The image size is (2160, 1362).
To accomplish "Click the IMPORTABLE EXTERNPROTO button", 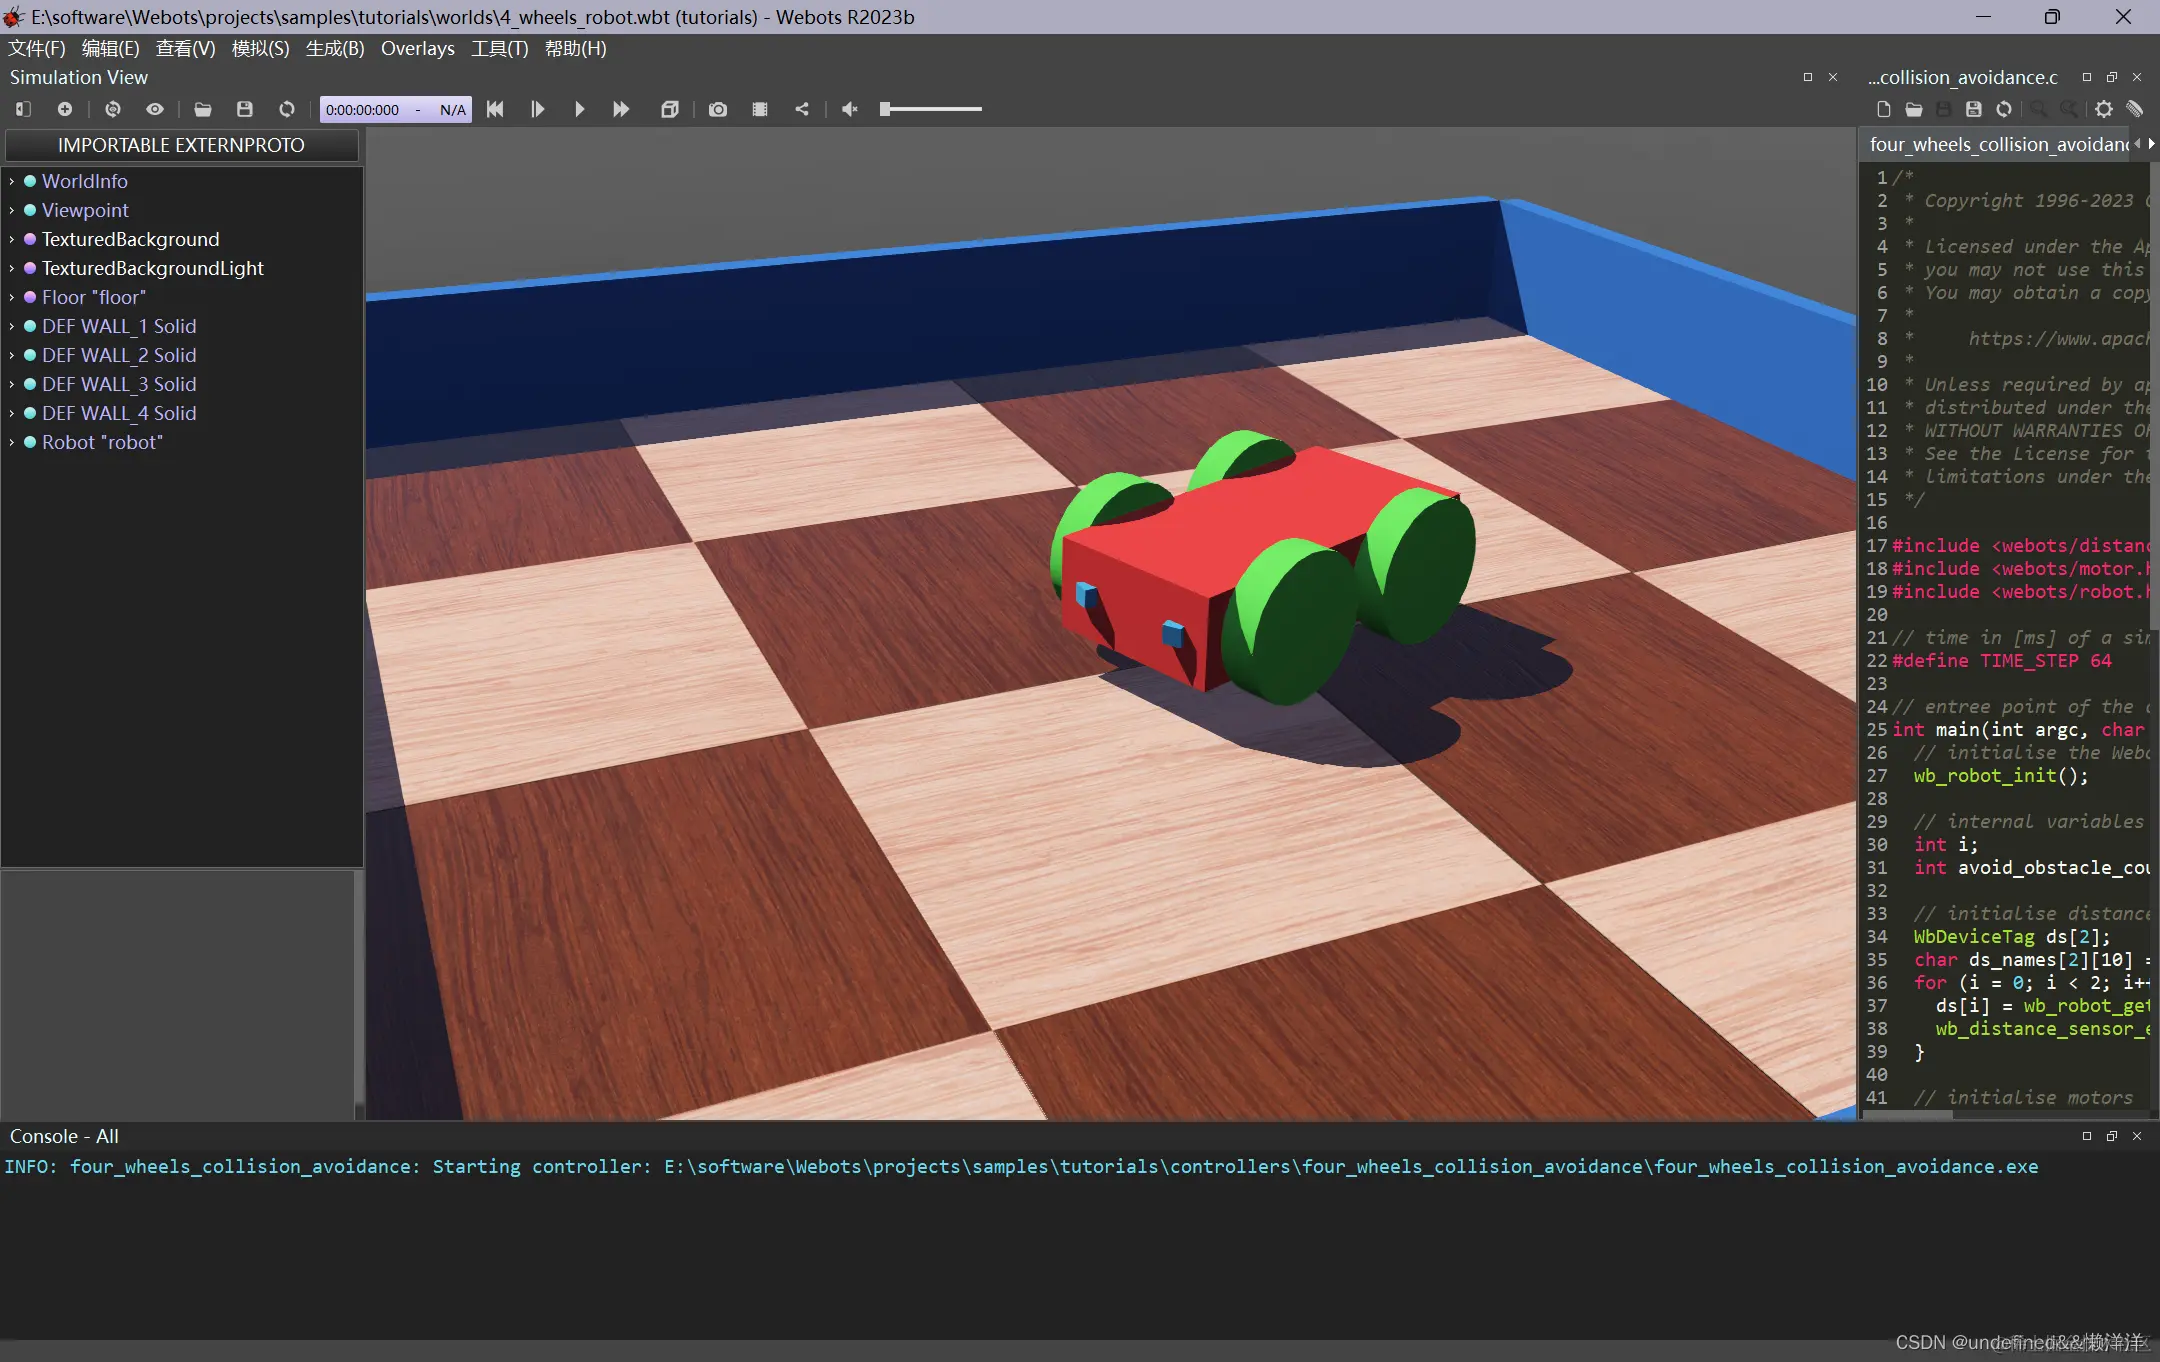I will pos(181,145).
